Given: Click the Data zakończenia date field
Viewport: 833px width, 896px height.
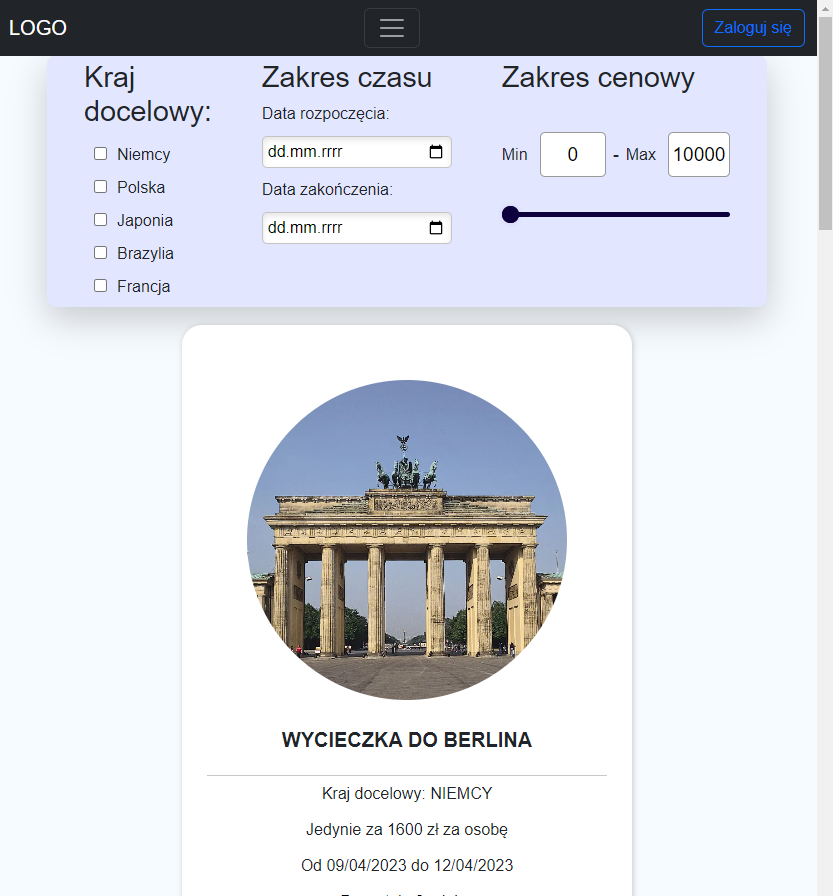Looking at the screenshot, I should coord(357,228).
